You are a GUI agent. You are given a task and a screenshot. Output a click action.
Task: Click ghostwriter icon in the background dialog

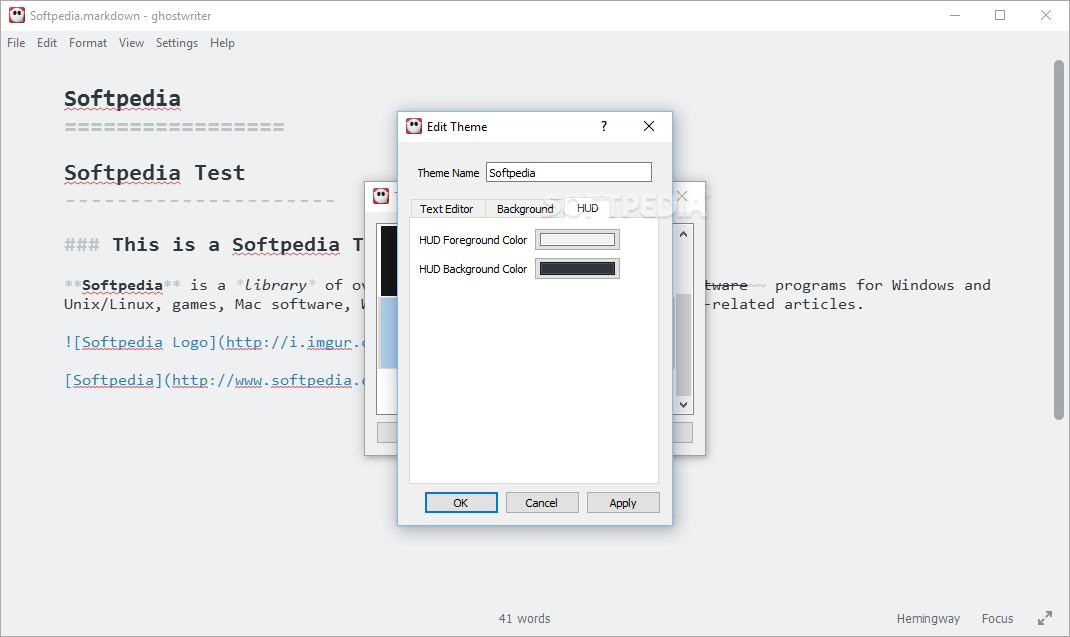[x=381, y=196]
